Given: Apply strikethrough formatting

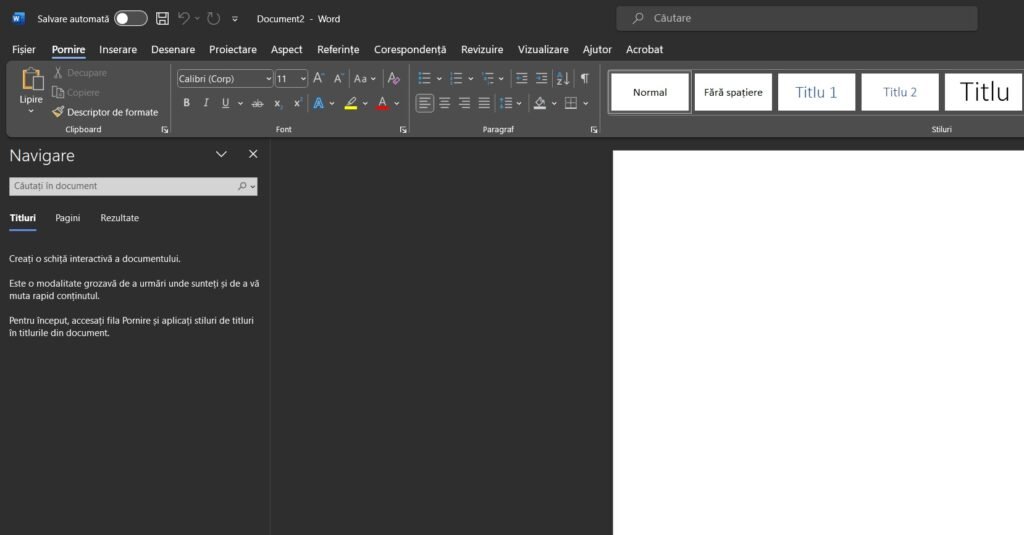Looking at the screenshot, I should coord(257,103).
